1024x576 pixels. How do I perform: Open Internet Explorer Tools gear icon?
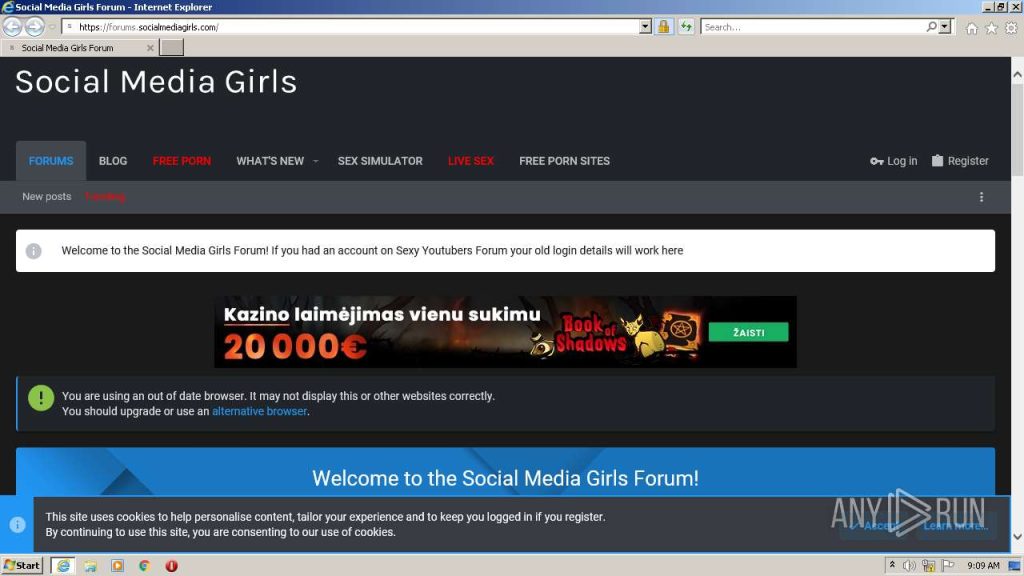1011,28
